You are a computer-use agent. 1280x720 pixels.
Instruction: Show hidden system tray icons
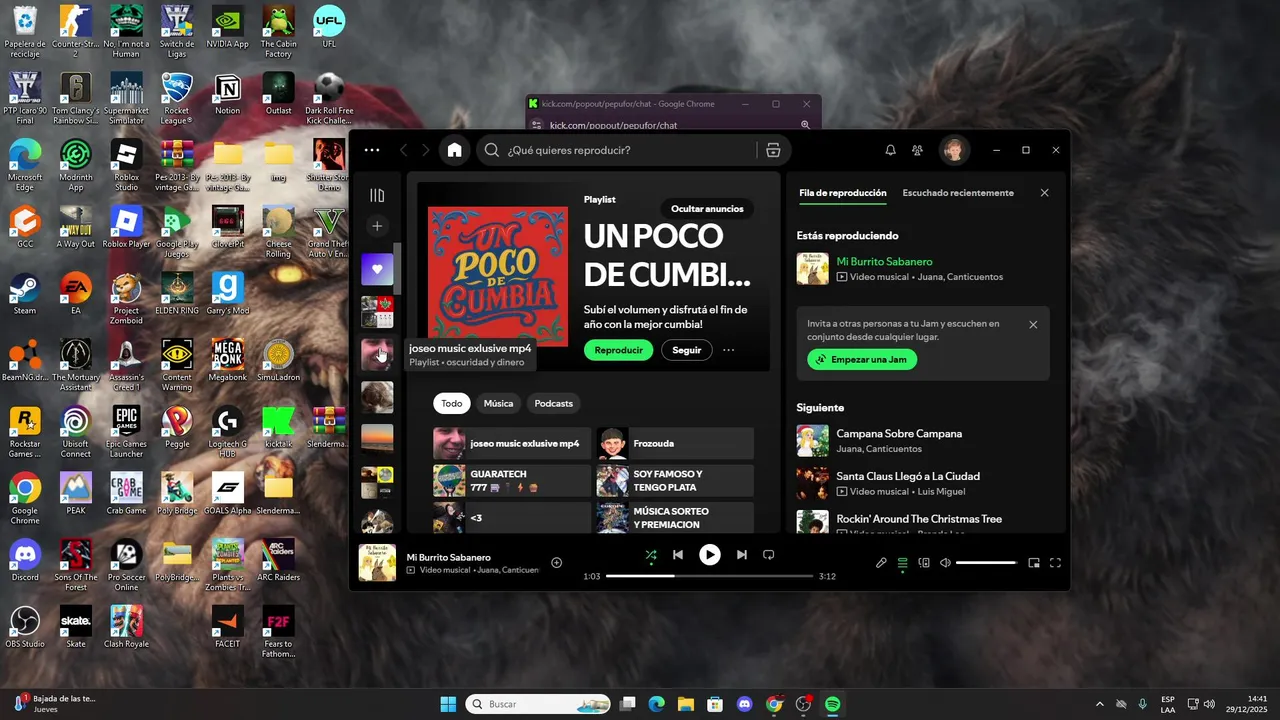point(1100,704)
